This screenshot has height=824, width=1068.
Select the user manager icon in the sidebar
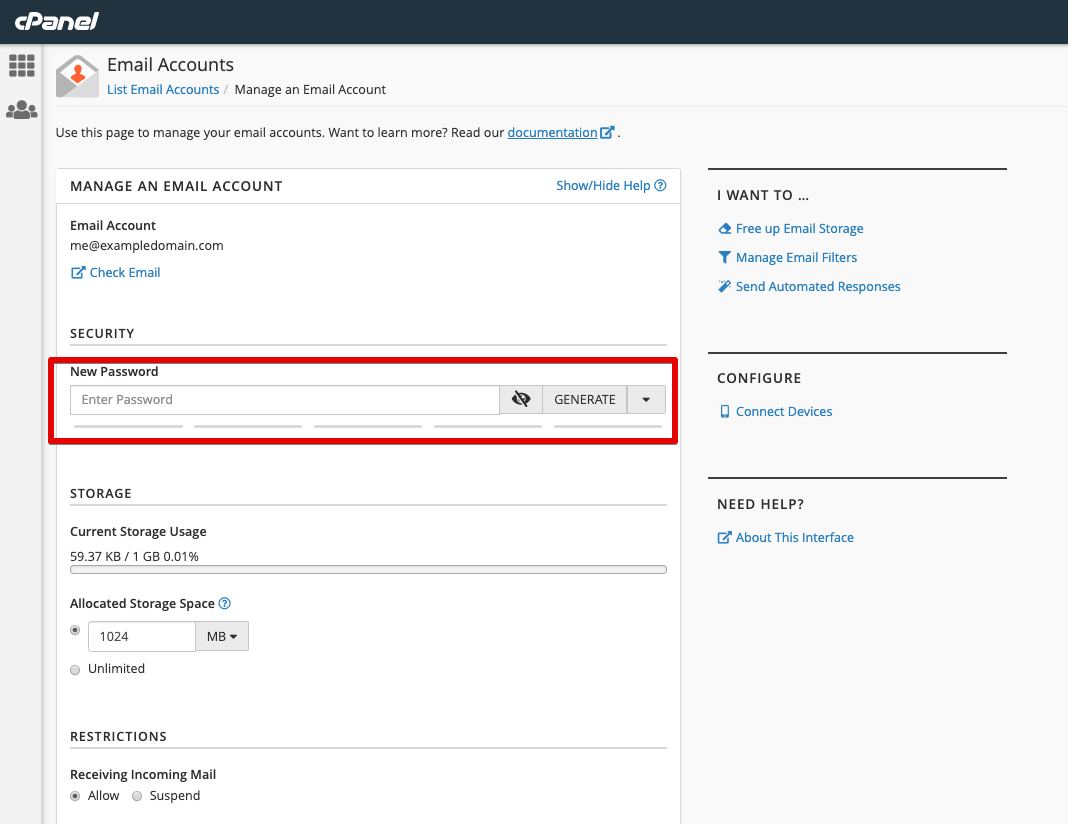coord(21,110)
